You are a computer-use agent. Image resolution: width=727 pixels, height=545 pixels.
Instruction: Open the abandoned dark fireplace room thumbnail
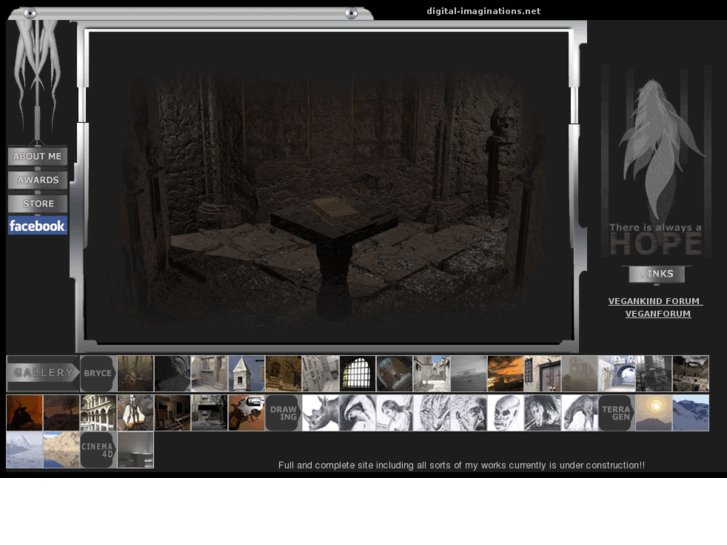[210, 413]
